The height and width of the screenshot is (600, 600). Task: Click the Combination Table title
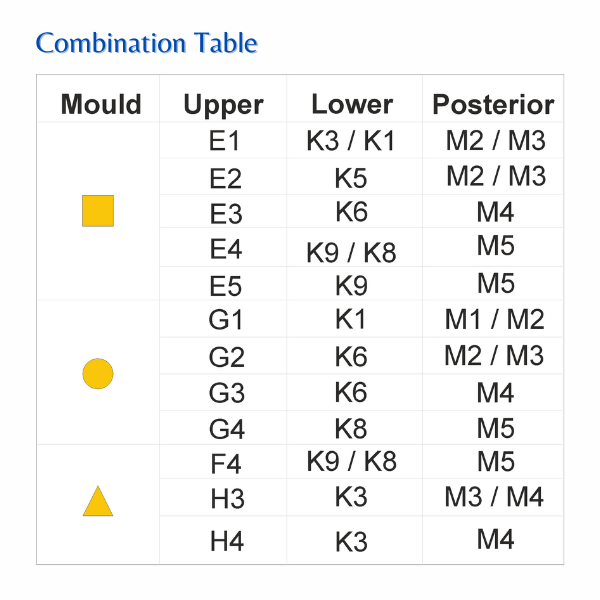[146, 43]
